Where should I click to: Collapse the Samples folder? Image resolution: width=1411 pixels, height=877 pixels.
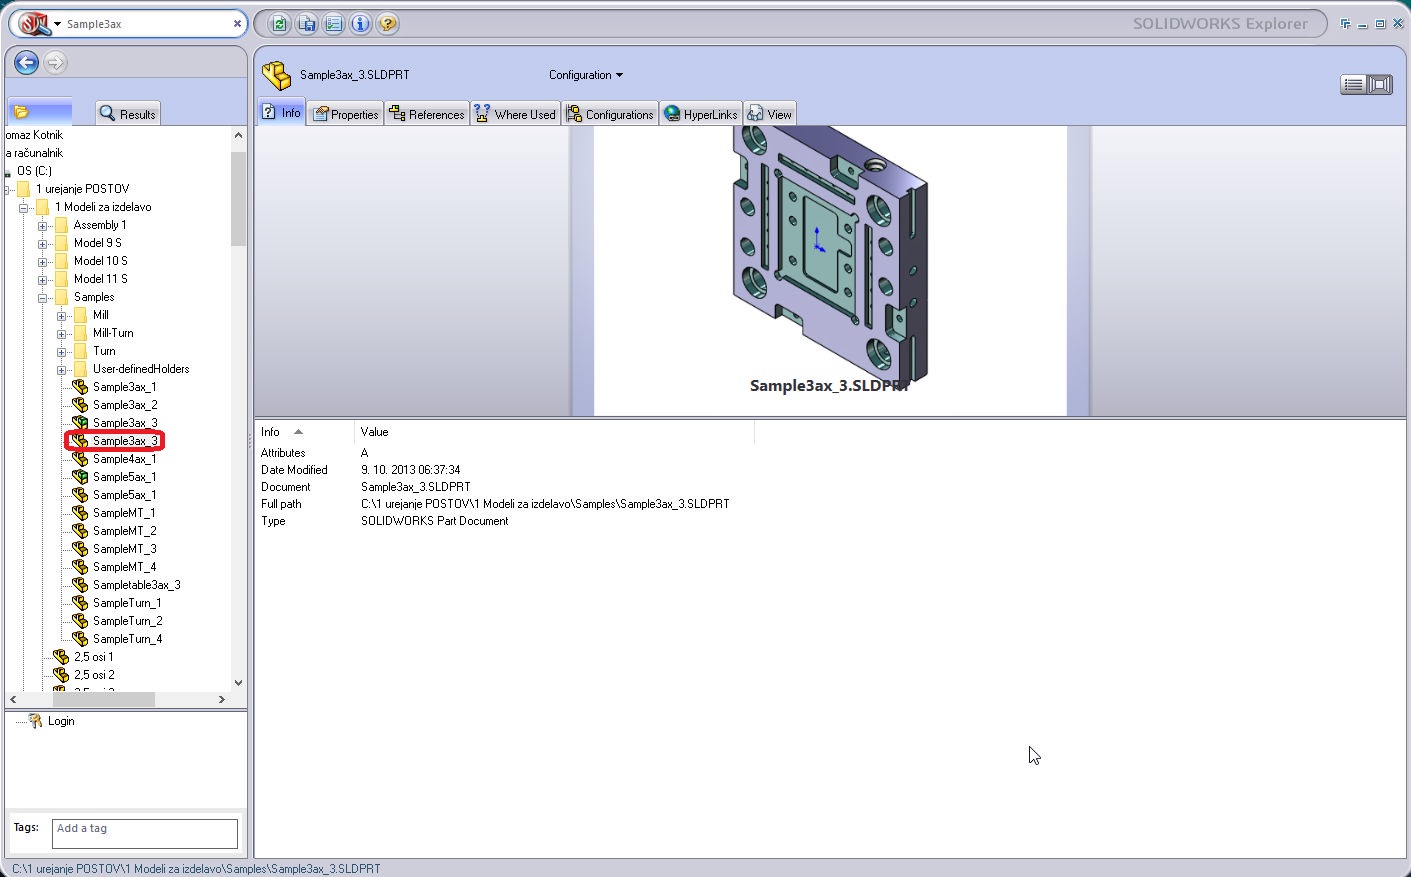click(x=43, y=298)
